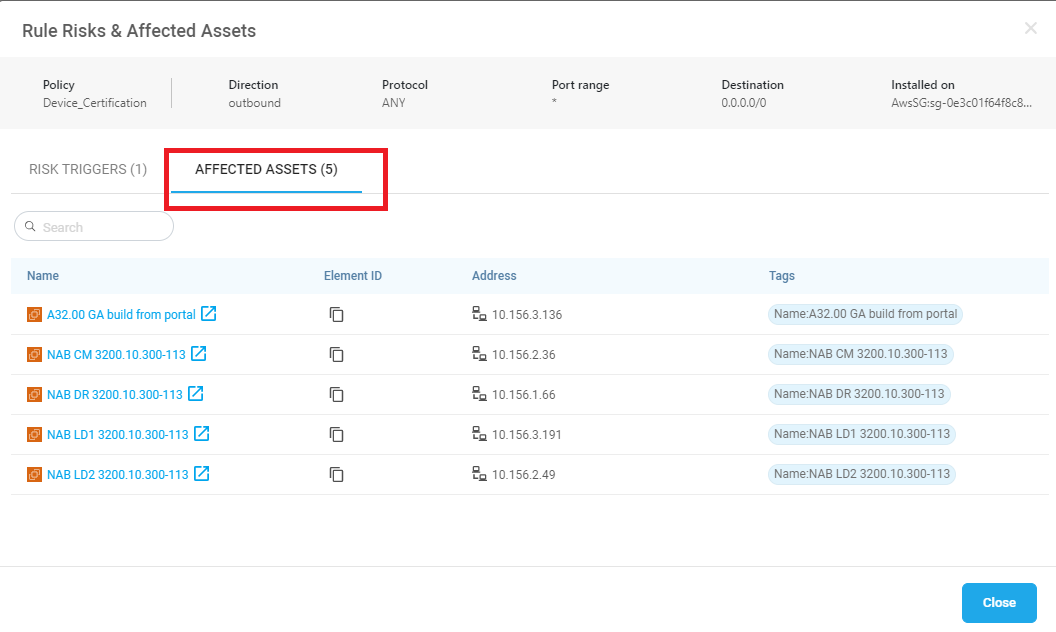The image size is (1056, 632).
Task: Click network icon beside 10.156.3.191
Action: [x=479, y=434]
